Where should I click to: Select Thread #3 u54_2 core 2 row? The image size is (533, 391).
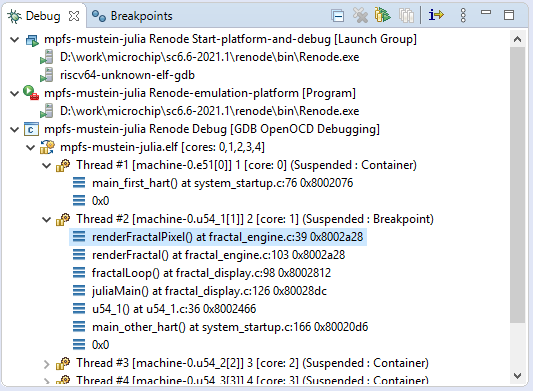[252, 363]
